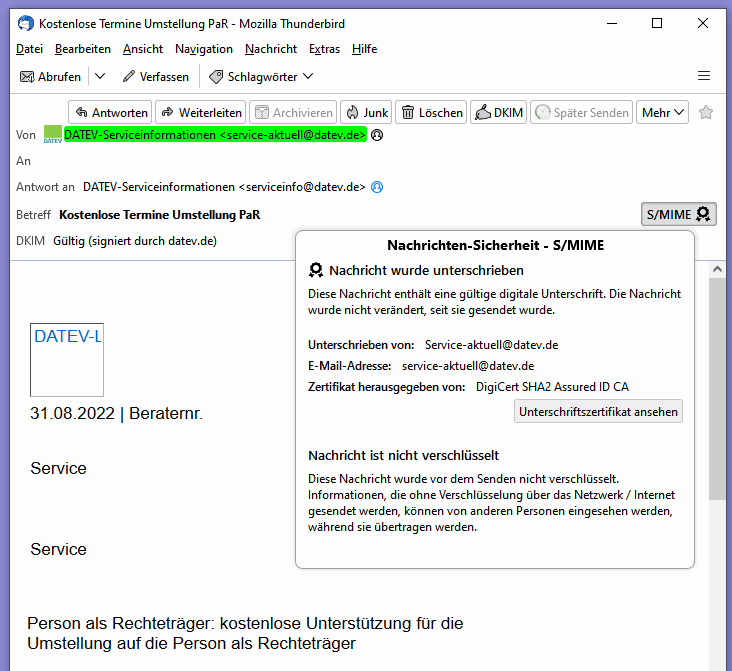Open the Schlagwörter tags dropdown
Screen dimensions: 732x671
(x=261, y=77)
